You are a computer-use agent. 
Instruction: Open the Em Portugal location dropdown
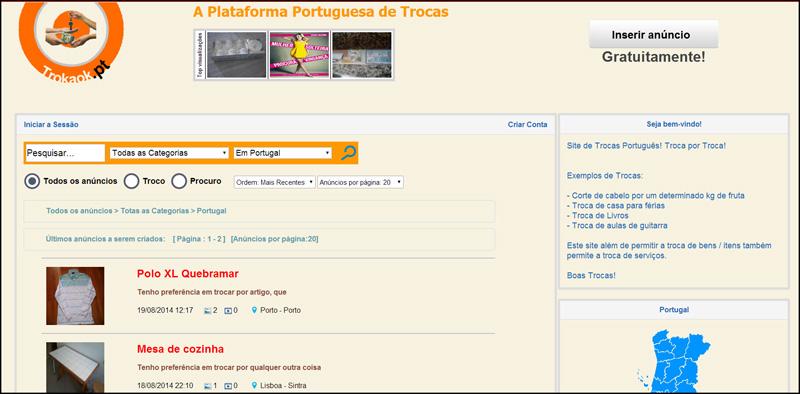[x=283, y=153]
